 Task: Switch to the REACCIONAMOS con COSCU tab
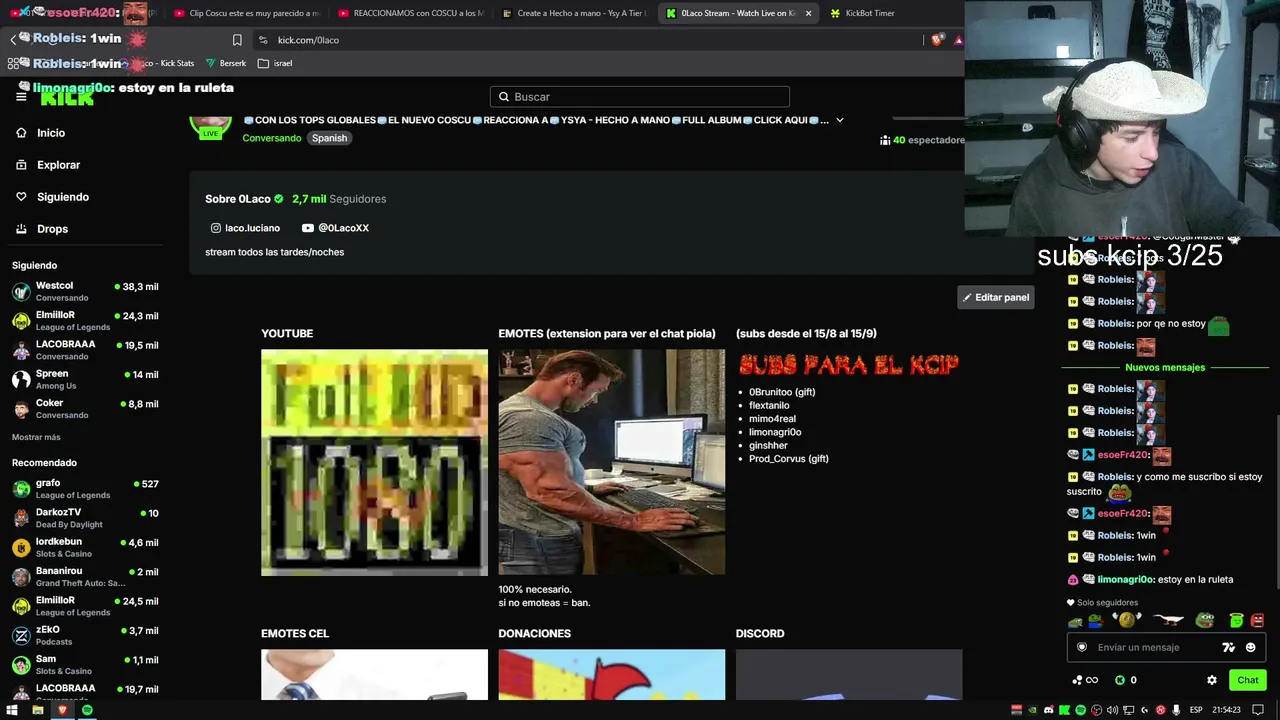point(409,13)
